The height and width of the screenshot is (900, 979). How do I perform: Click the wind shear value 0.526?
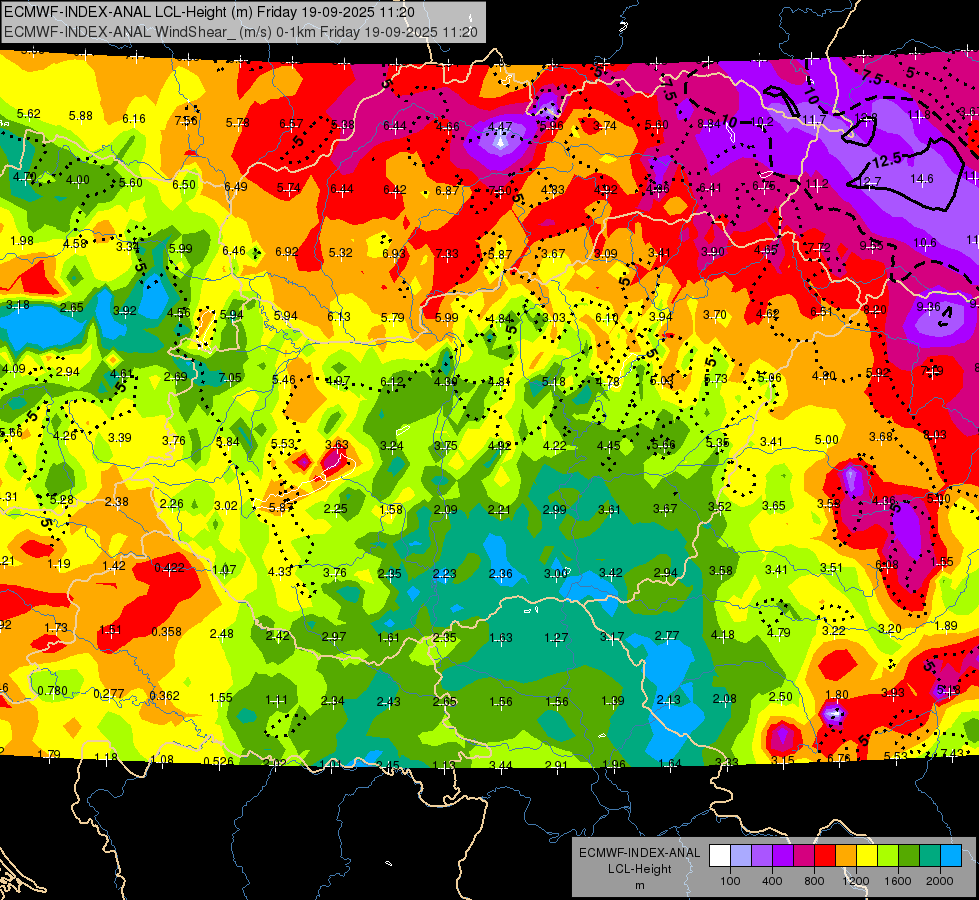(219, 761)
